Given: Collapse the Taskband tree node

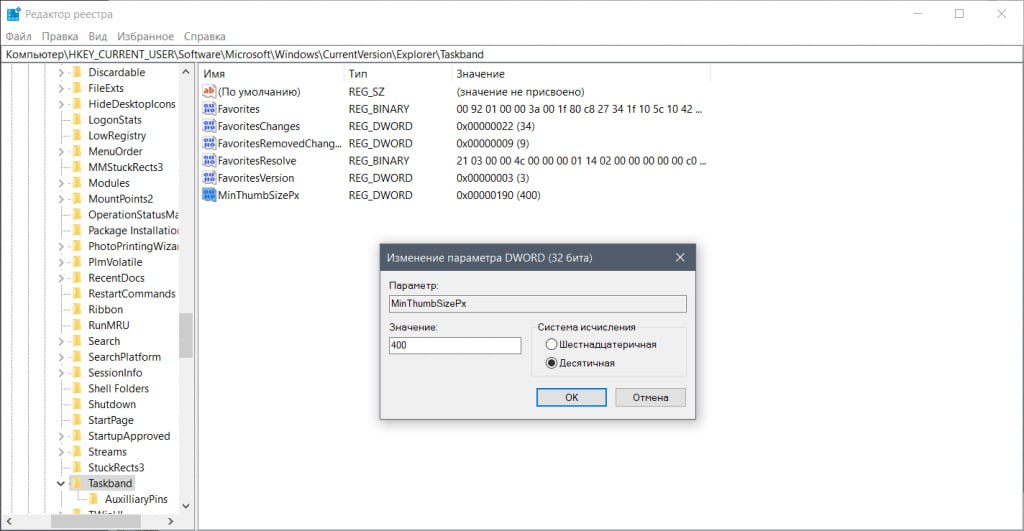Looking at the screenshot, I should [x=61, y=483].
